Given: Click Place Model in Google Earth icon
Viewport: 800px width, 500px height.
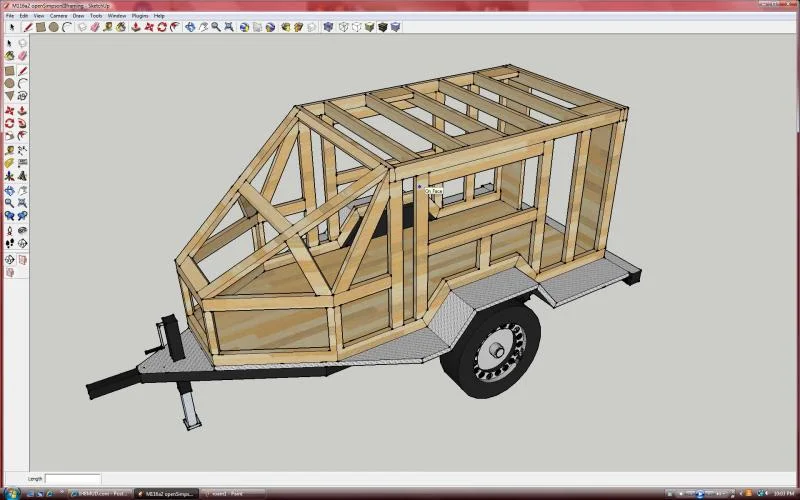Looking at the screenshot, I should pyautogui.click(x=270, y=27).
